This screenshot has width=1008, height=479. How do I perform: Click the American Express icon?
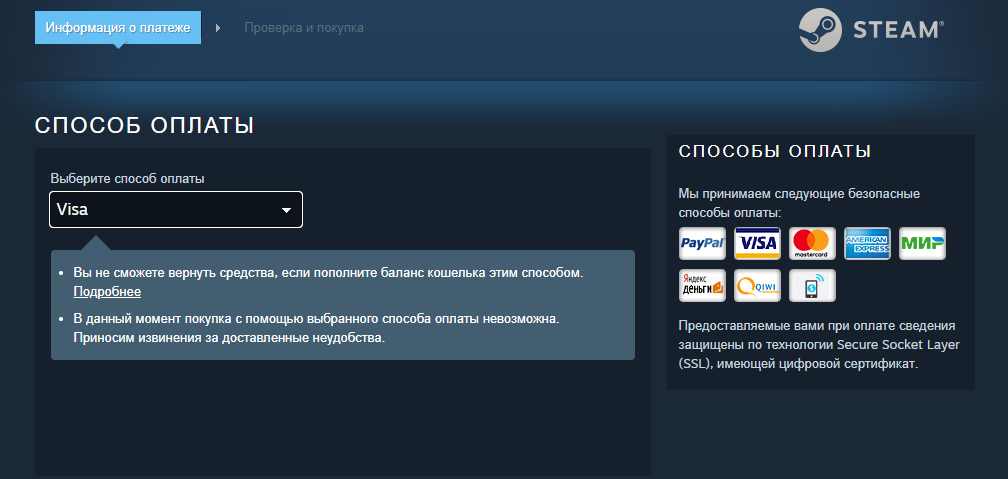click(867, 243)
